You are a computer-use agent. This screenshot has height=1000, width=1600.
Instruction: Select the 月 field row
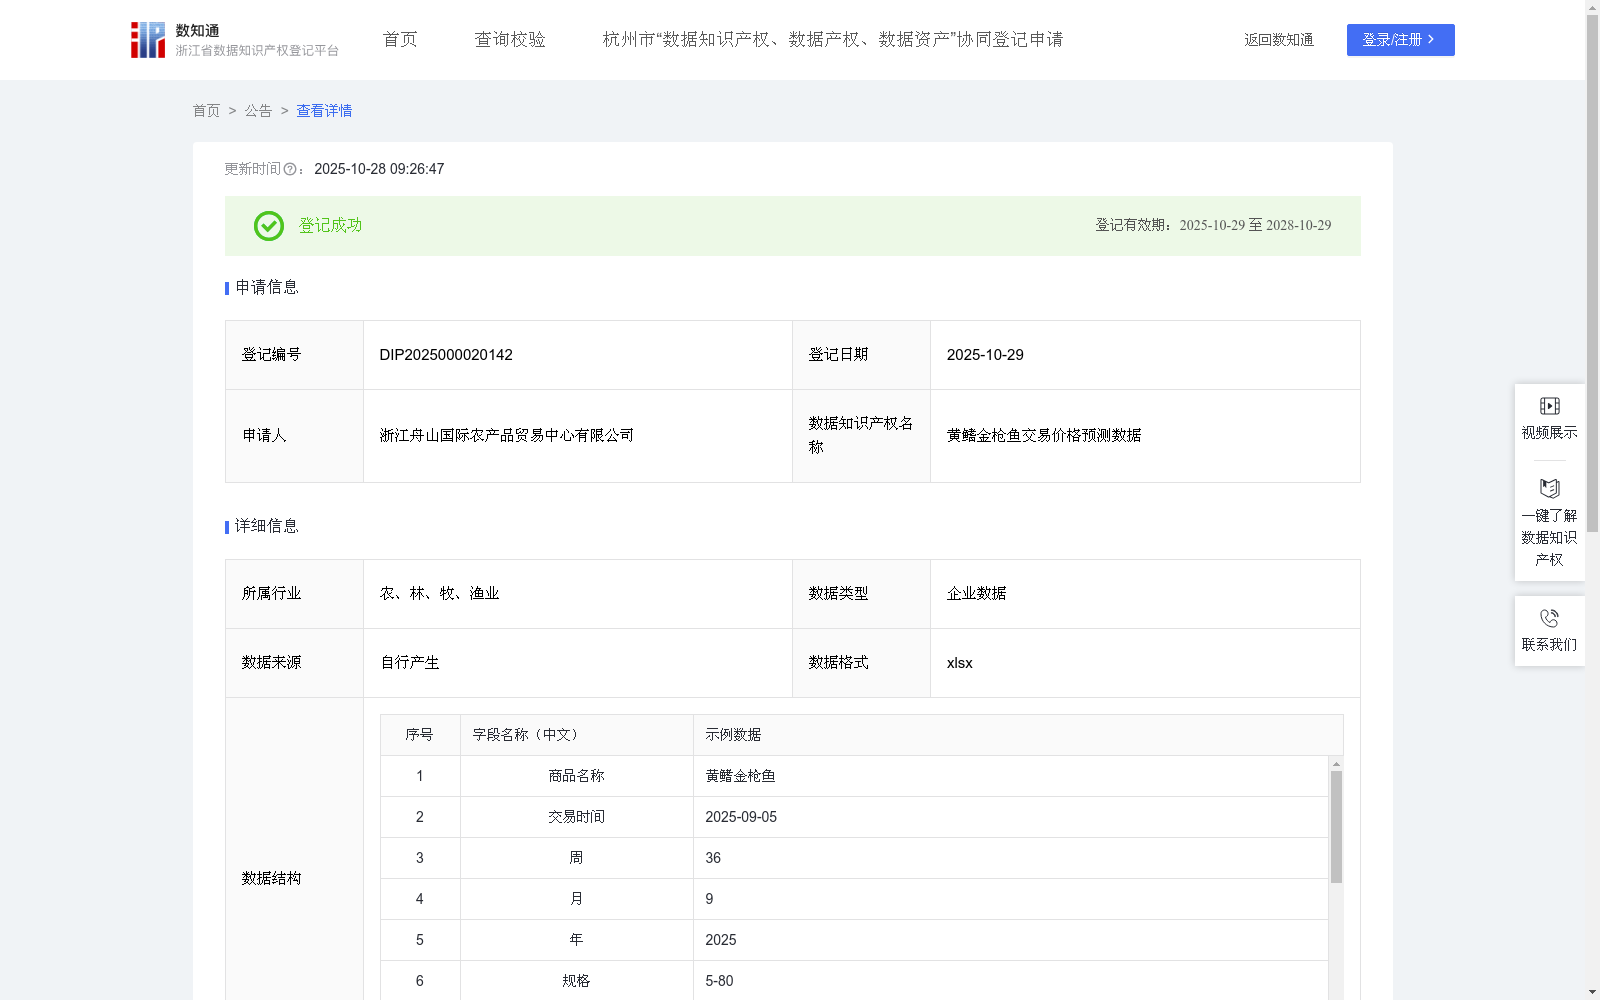coord(854,899)
